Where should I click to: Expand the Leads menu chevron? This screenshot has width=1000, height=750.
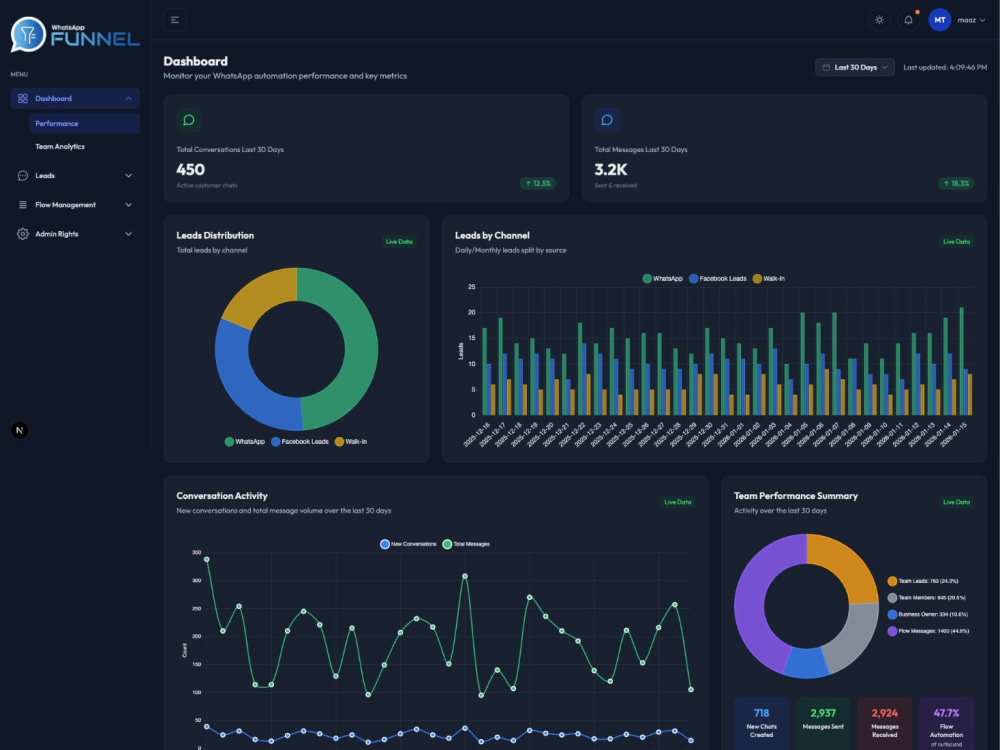[128, 175]
